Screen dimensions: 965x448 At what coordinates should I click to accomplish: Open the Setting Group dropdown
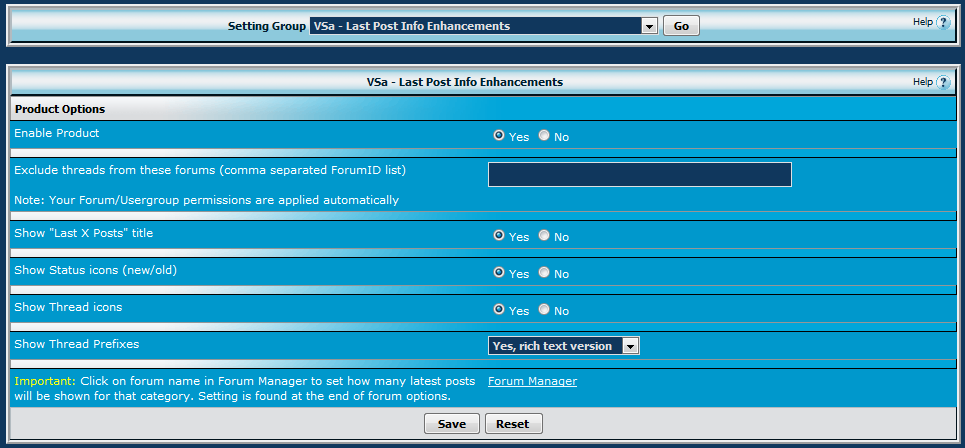coord(483,26)
